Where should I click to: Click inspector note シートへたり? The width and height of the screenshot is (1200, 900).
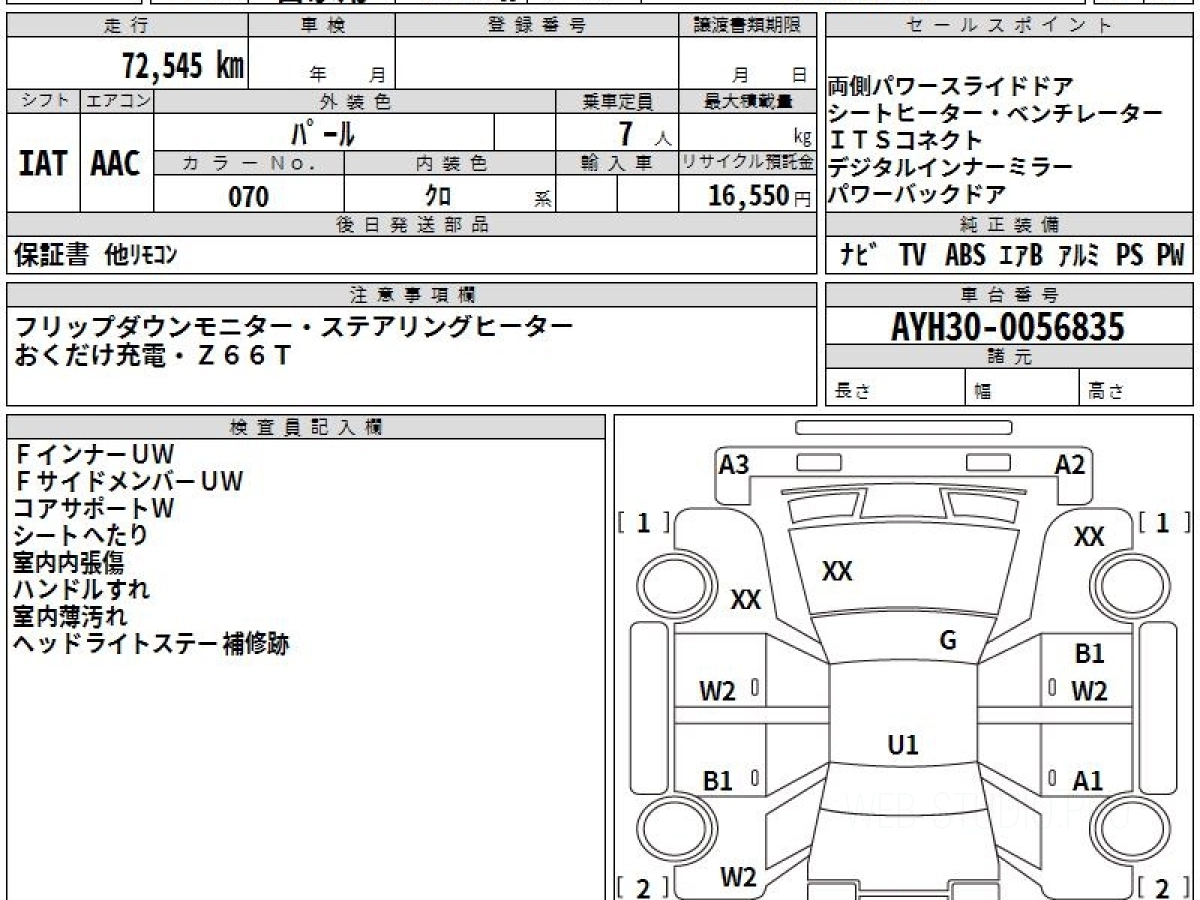tap(81, 535)
